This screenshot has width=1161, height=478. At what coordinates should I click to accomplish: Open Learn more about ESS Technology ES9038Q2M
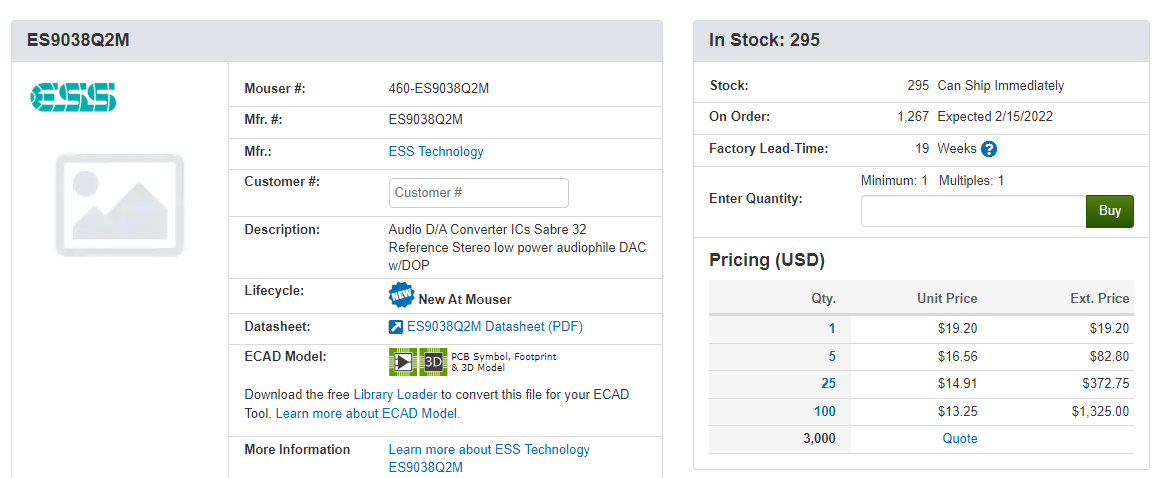(489, 458)
